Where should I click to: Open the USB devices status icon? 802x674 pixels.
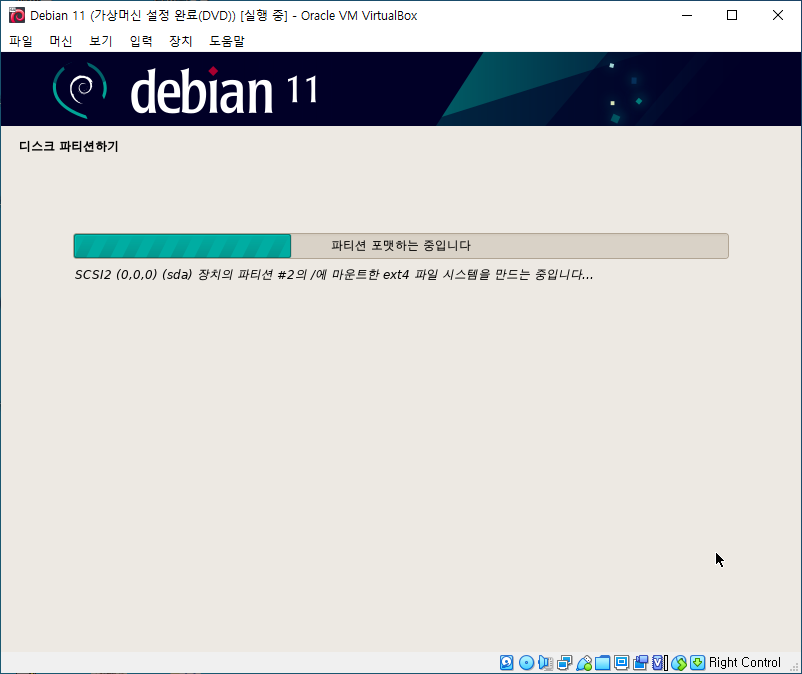(584, 663)
